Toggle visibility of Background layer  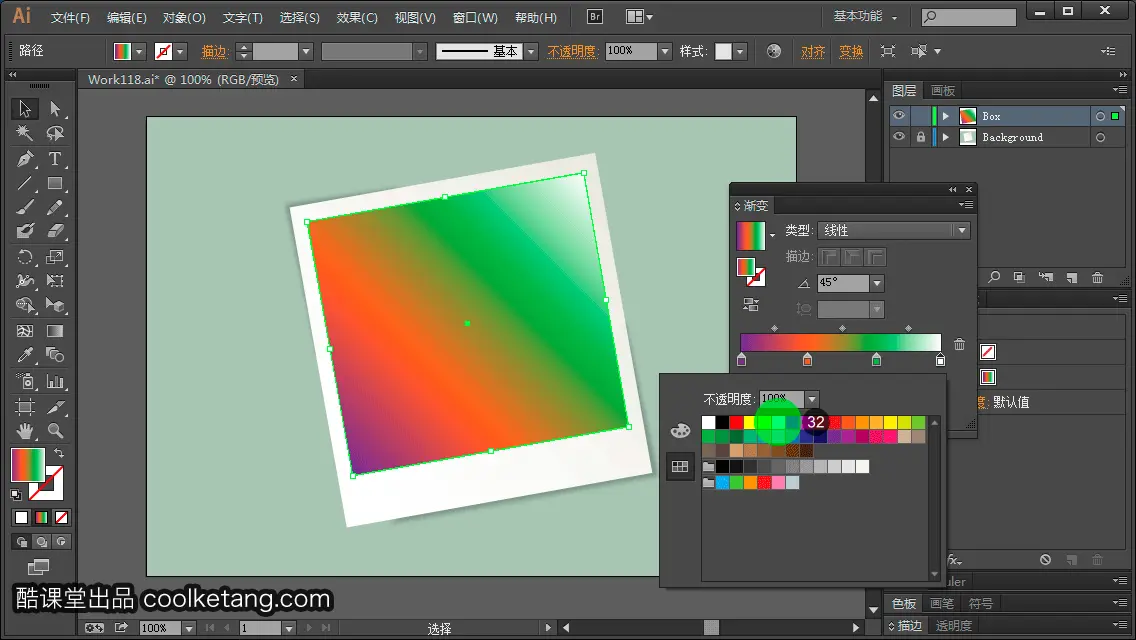pyautogui.click(x=899, y=137)
